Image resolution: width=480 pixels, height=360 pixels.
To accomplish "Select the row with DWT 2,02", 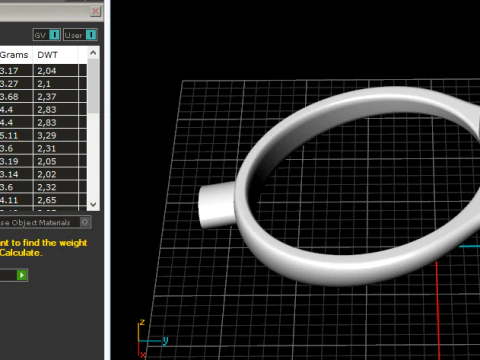I will [x=43, y=174].
